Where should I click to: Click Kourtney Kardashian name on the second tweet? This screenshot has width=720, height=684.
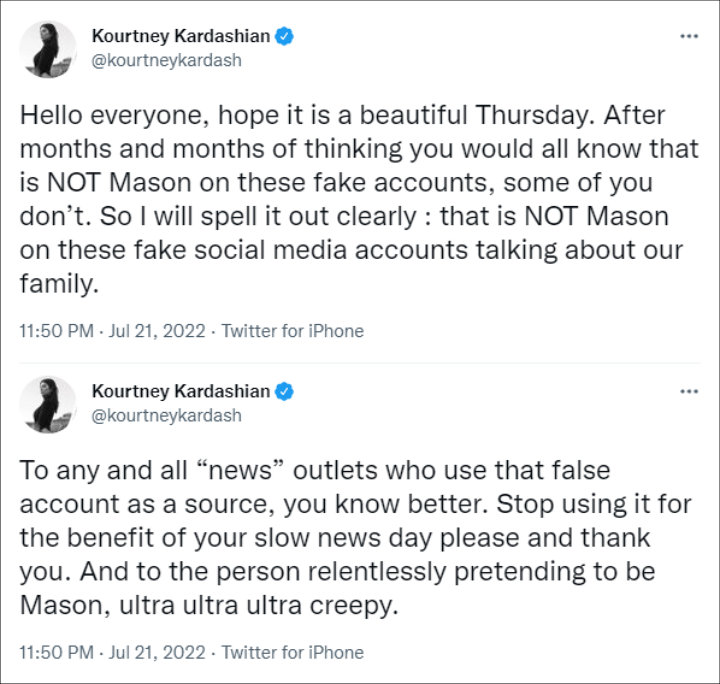(181, 390)
